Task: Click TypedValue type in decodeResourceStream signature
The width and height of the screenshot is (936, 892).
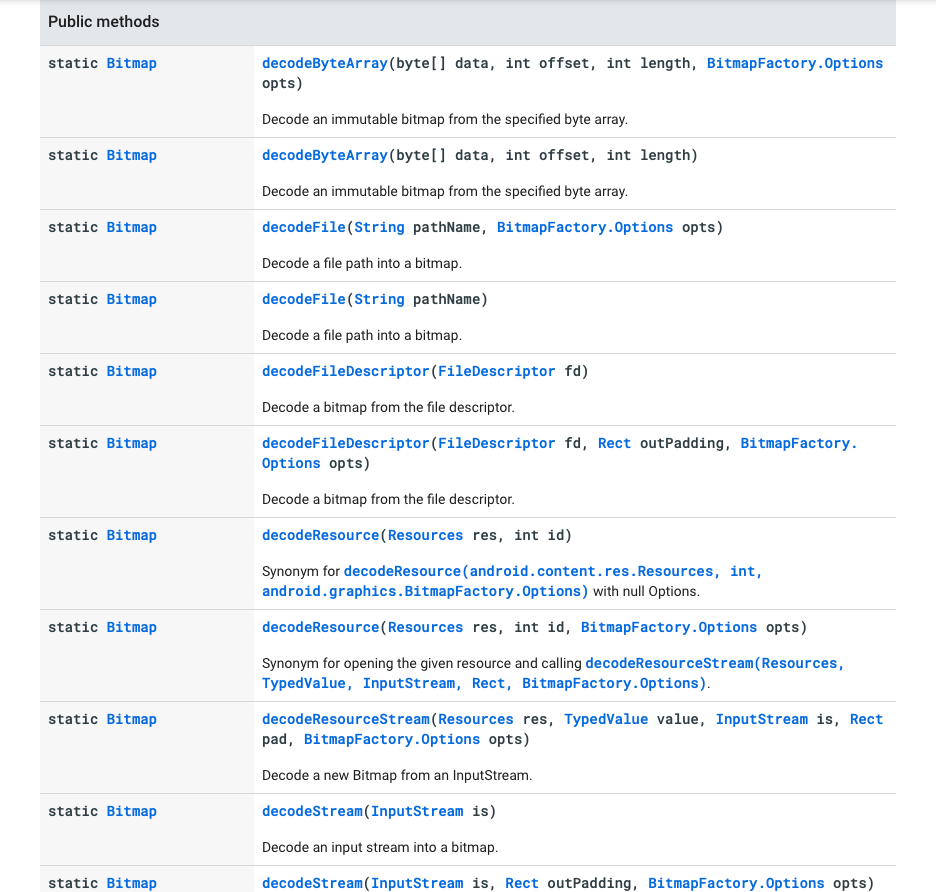Action: (606, 719)
